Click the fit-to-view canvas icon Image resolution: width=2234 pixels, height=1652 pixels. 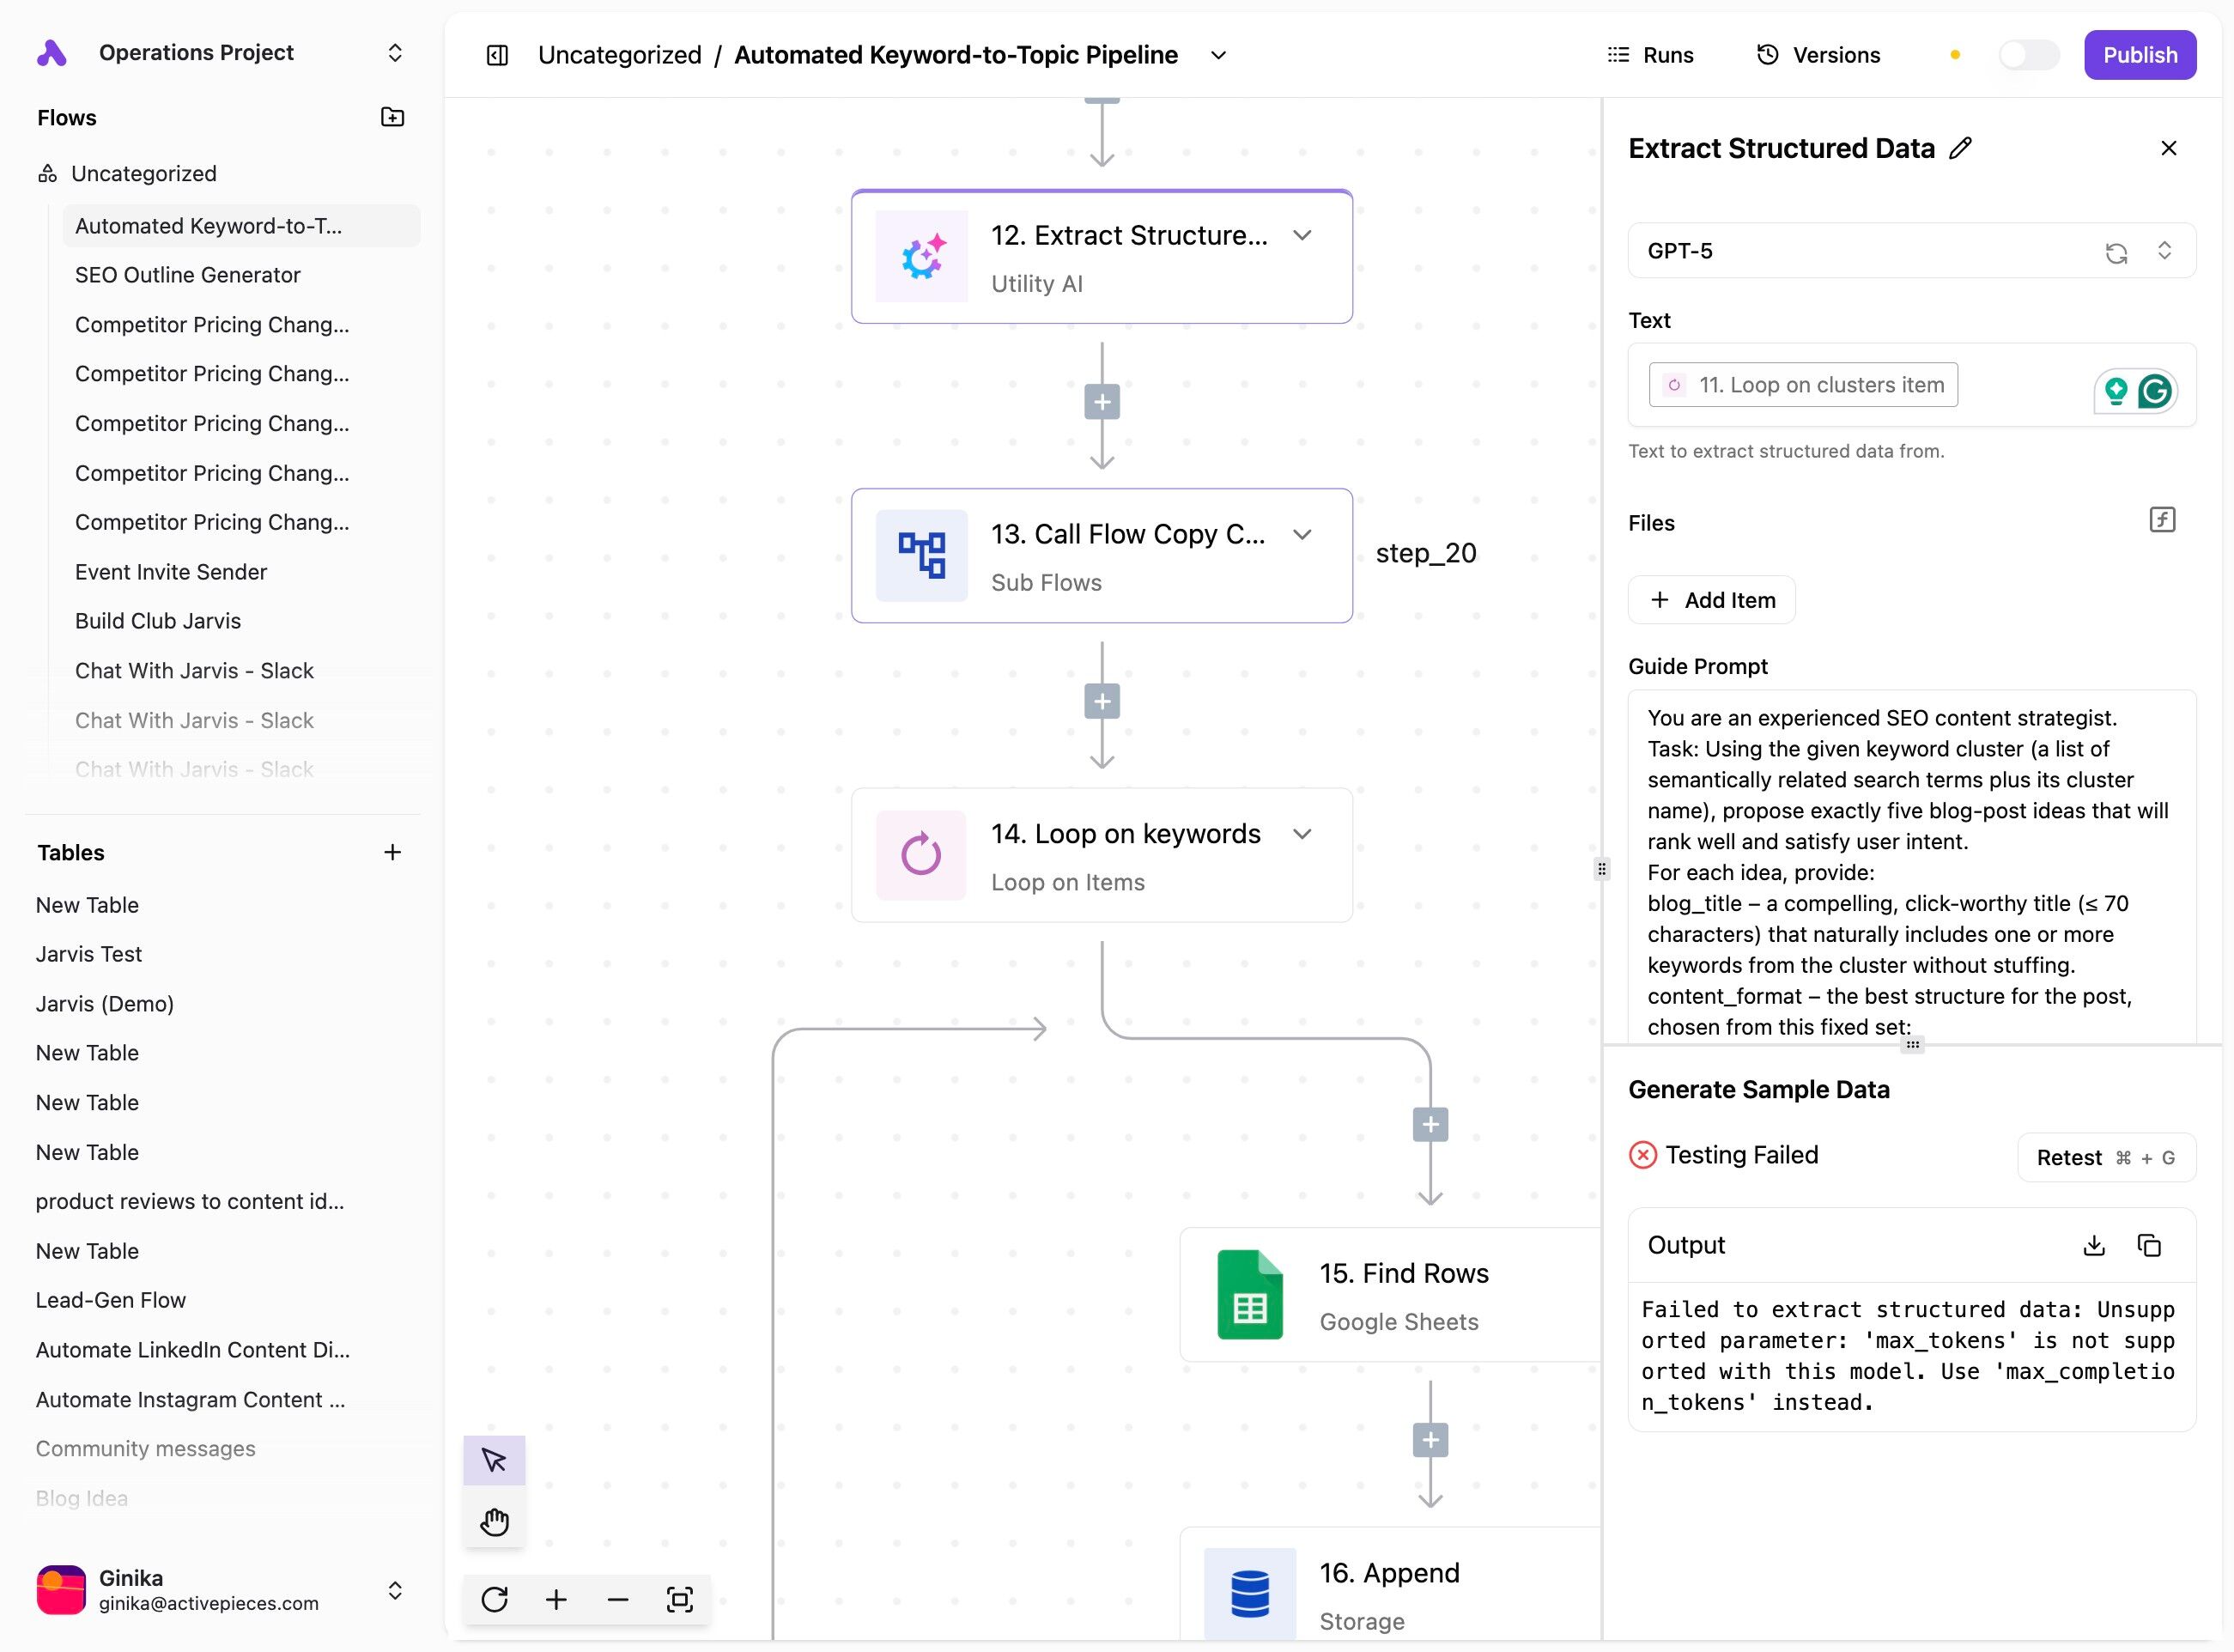coord(679,1599)
